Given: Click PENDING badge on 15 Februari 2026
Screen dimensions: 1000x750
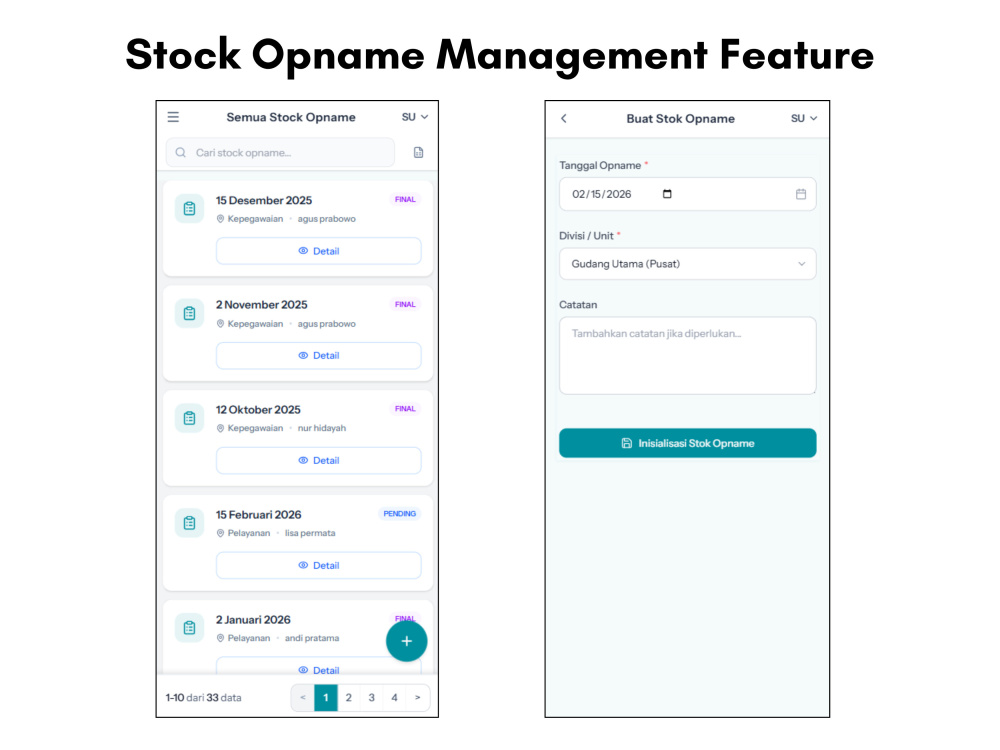Looking at the screenshot, I should [400, 513].
